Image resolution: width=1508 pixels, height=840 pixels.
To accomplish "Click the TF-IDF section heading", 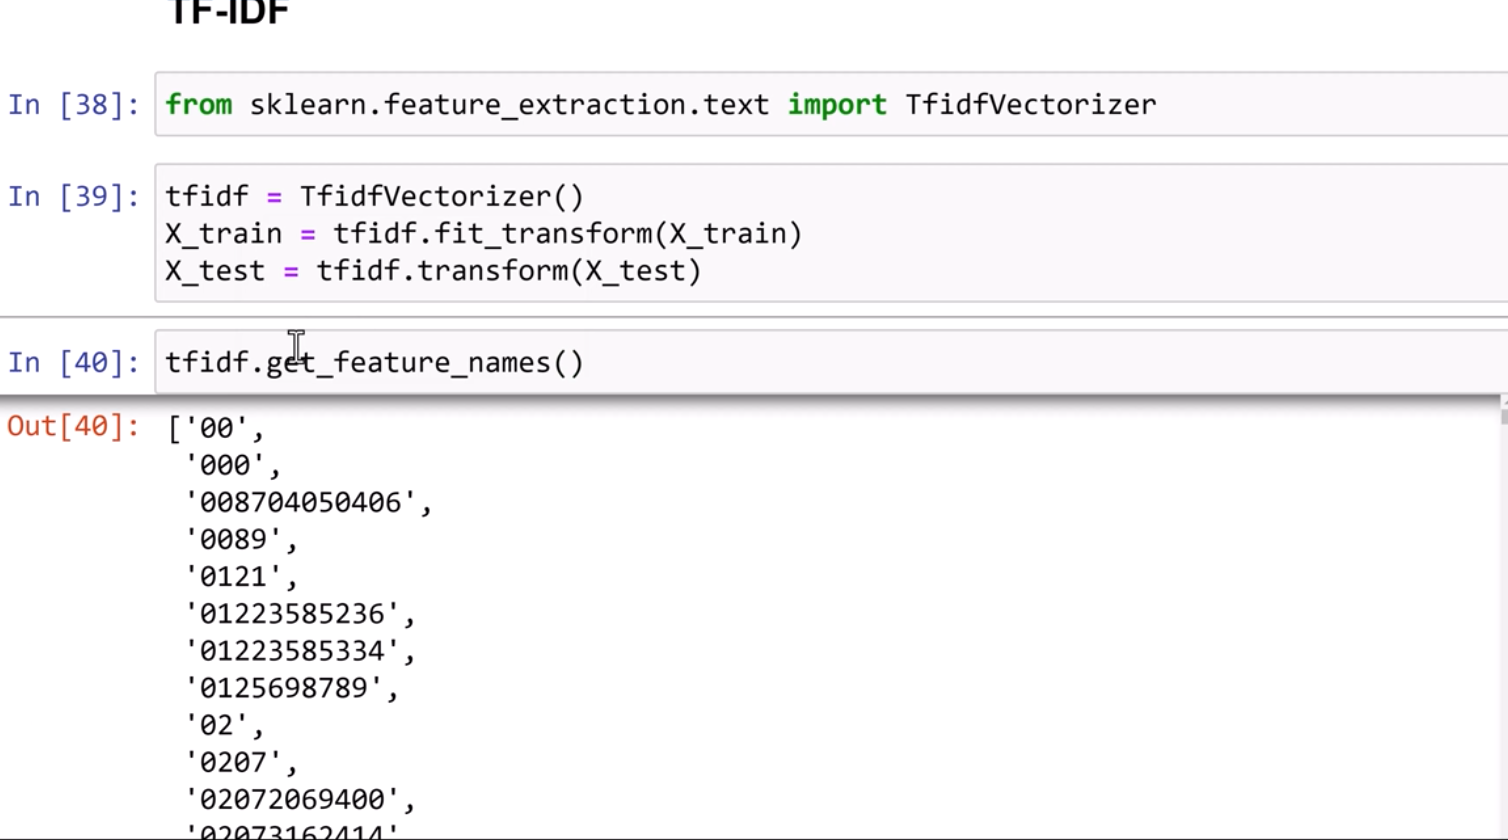I will (x=229, y=14).
